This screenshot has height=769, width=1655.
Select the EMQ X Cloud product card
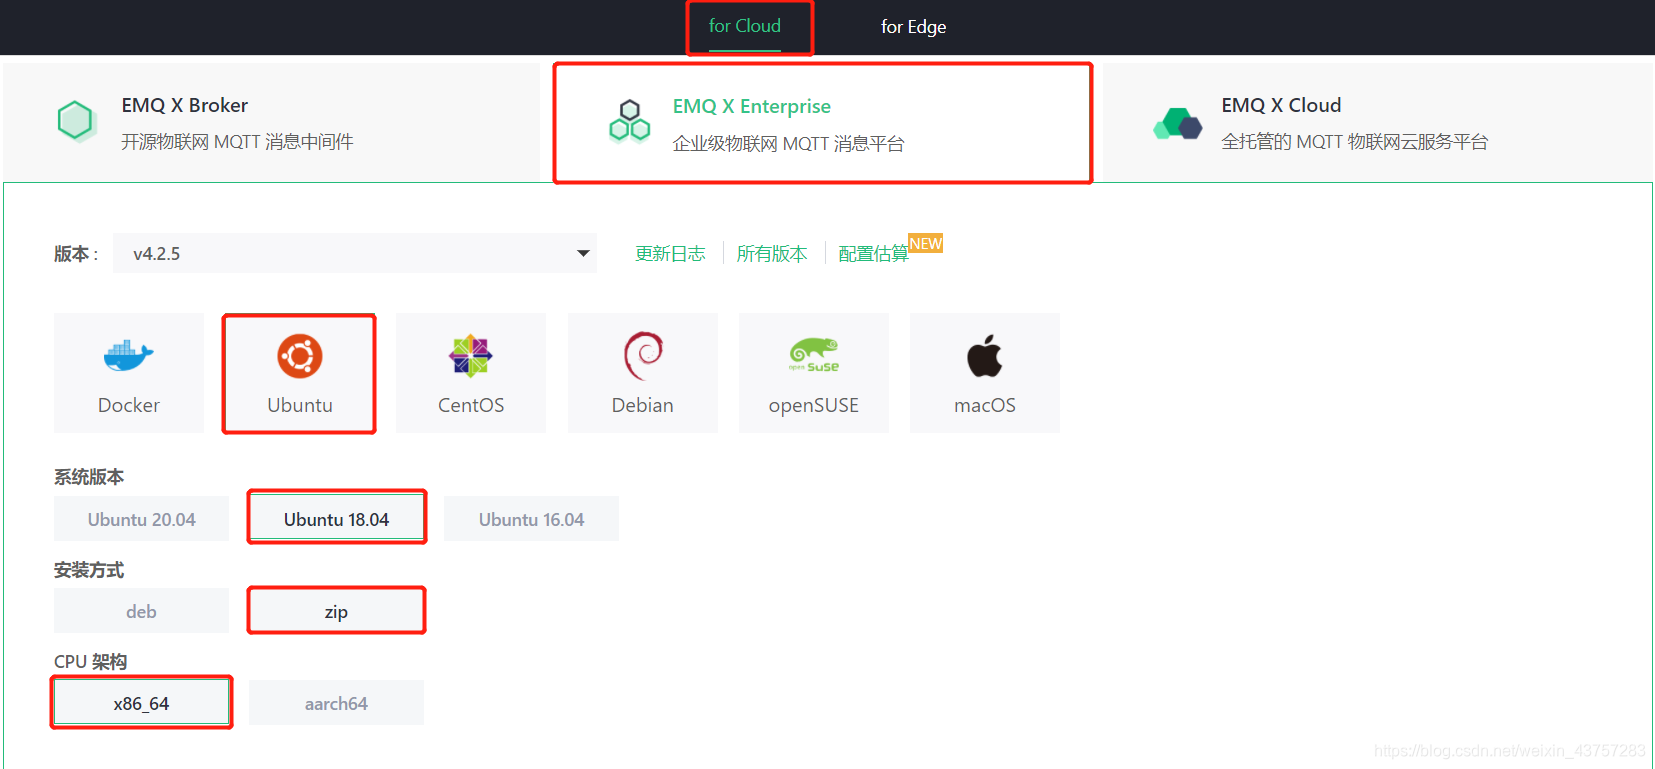click(x=1378, y=122)
